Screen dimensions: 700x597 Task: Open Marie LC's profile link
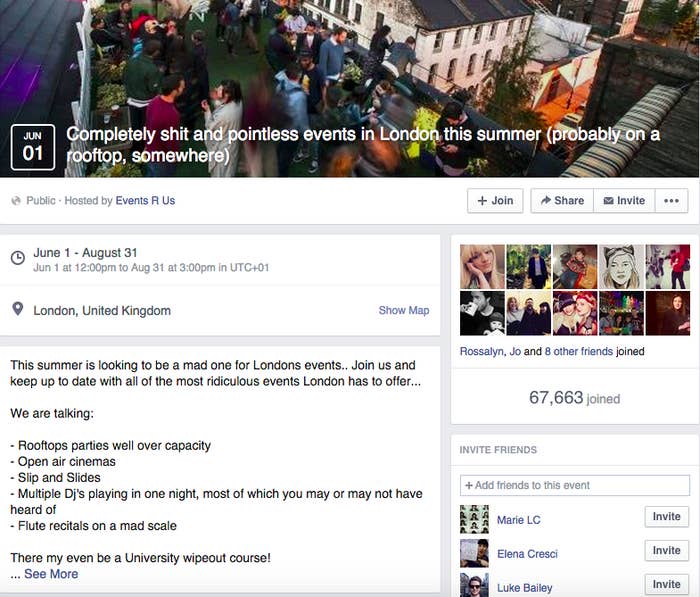(518, 520)
